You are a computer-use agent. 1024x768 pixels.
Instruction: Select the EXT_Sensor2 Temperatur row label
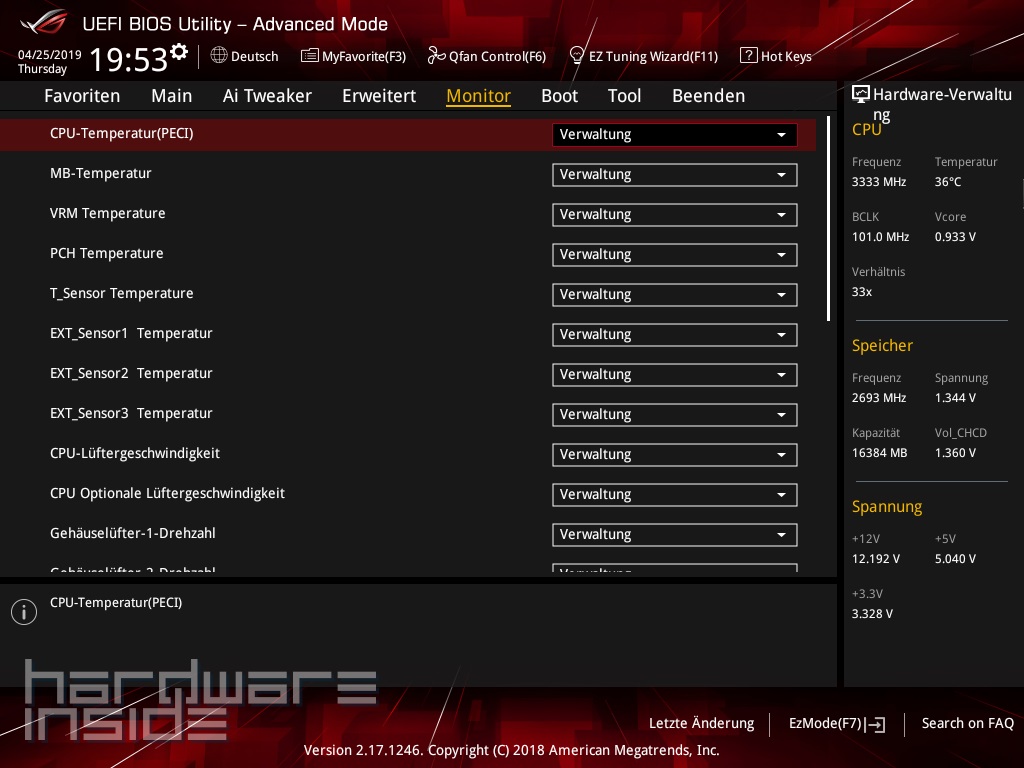click(131, 373)
